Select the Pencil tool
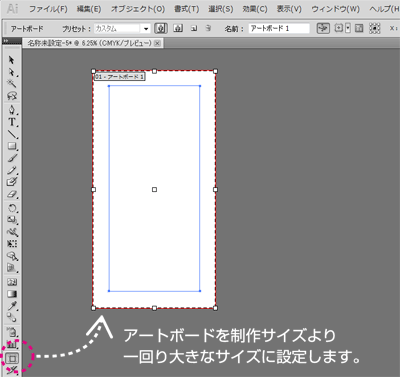 [12, 170]
